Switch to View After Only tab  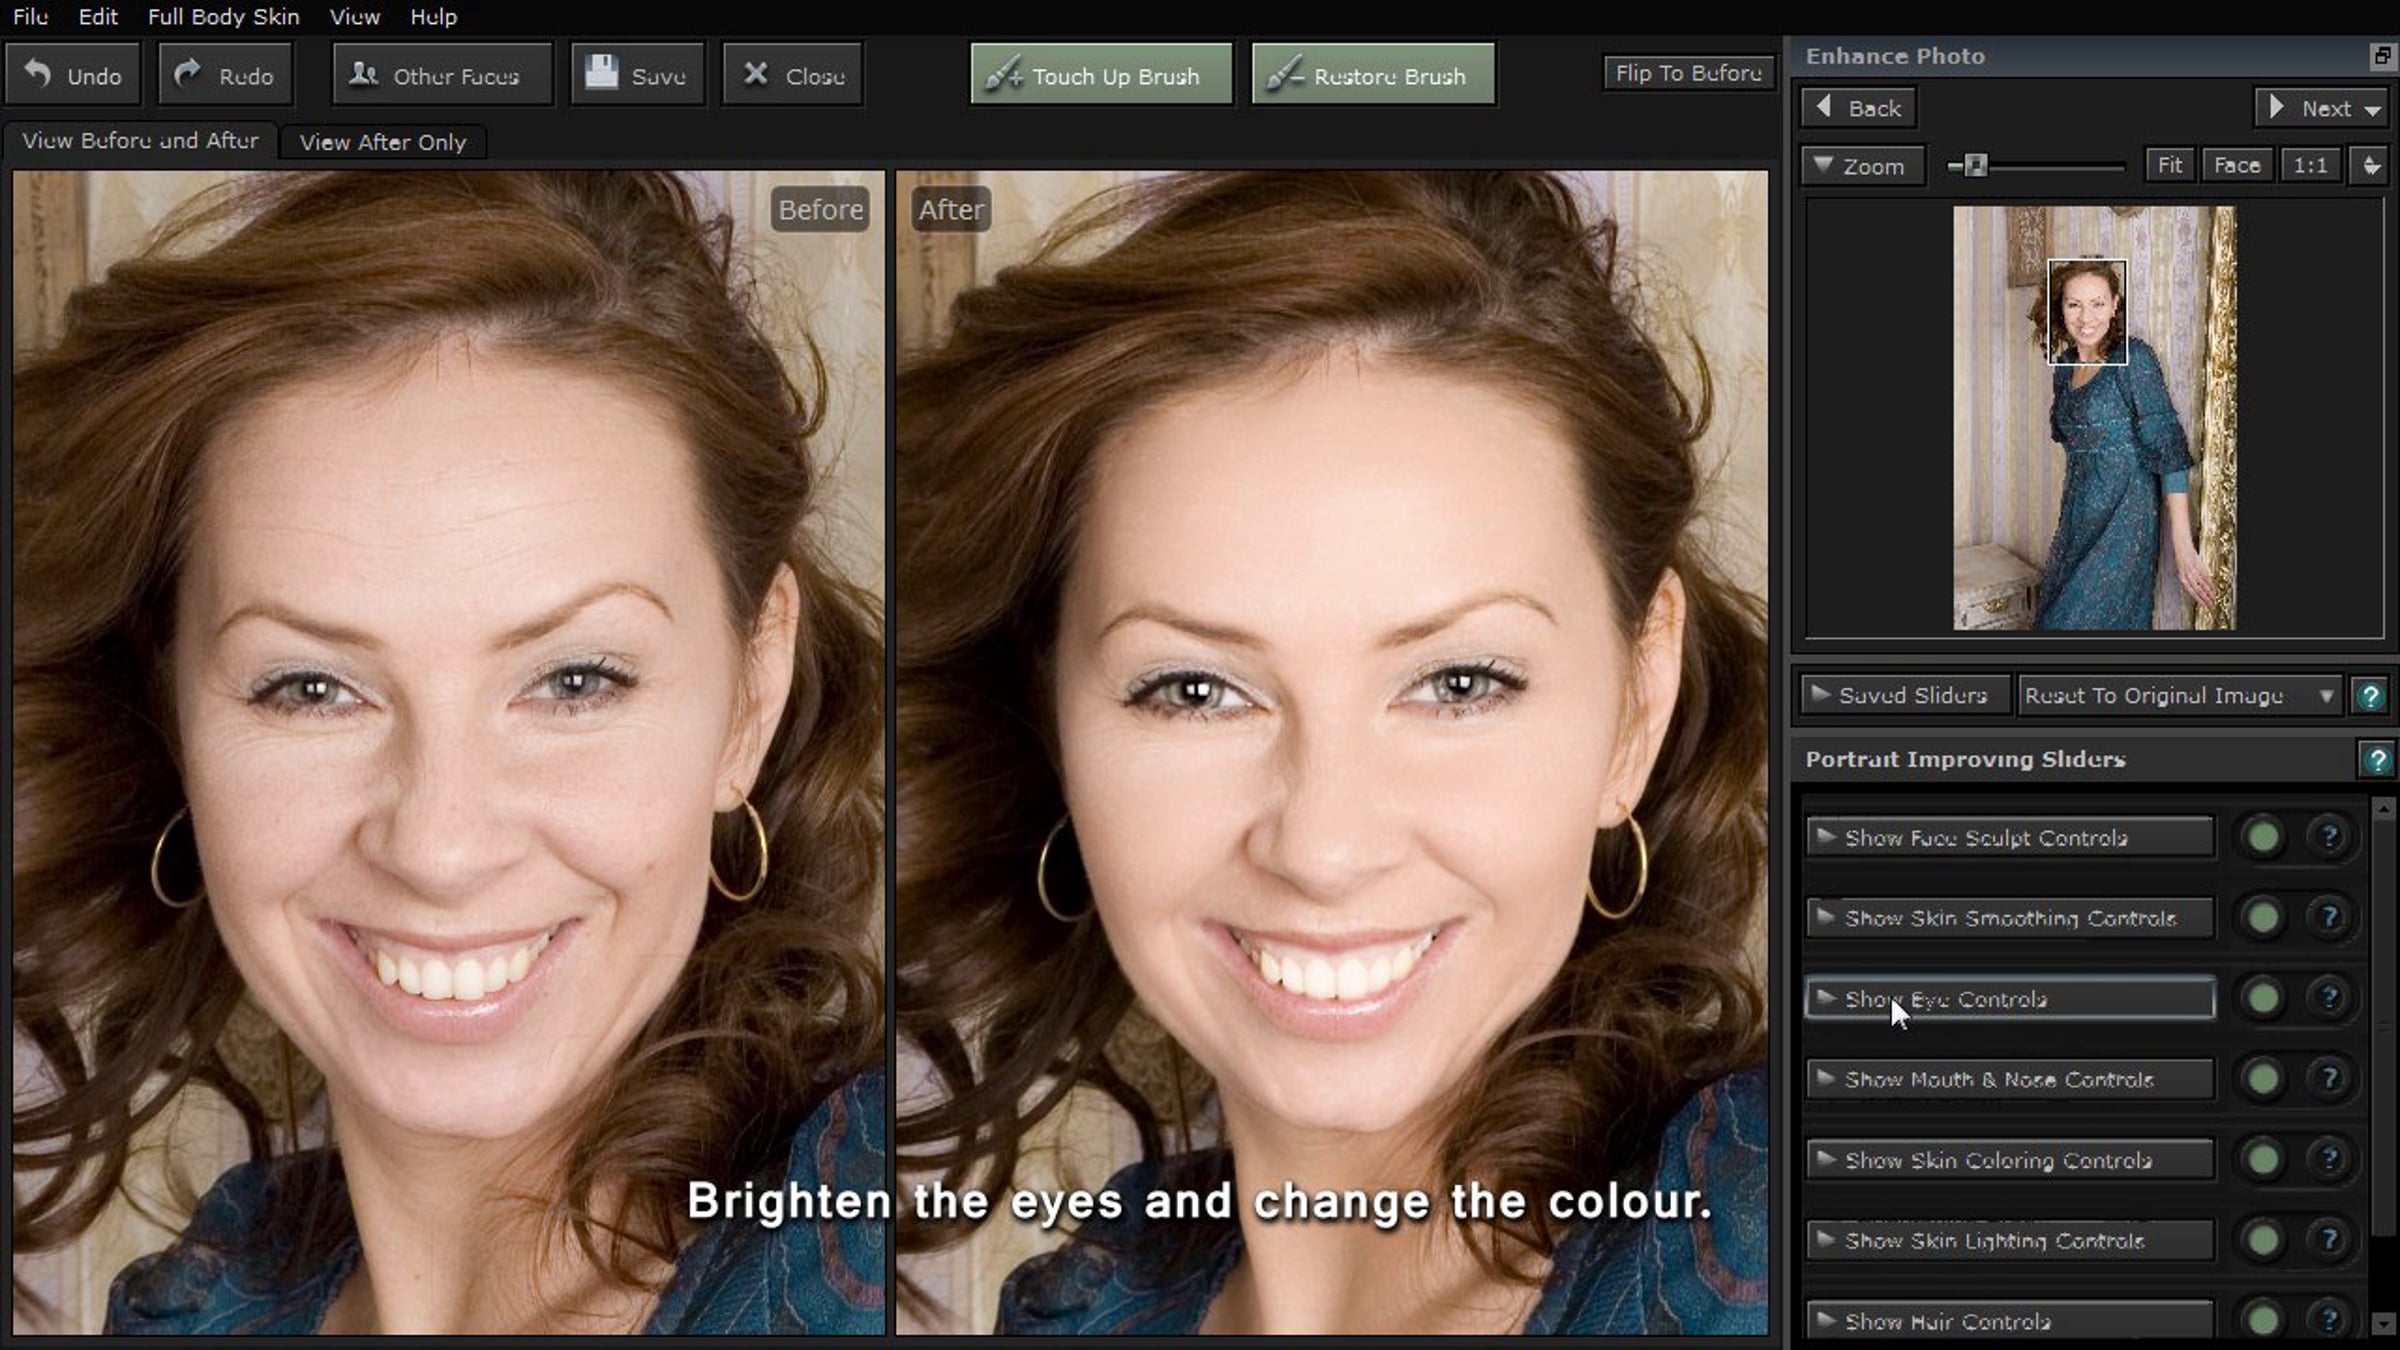(383, 142)
